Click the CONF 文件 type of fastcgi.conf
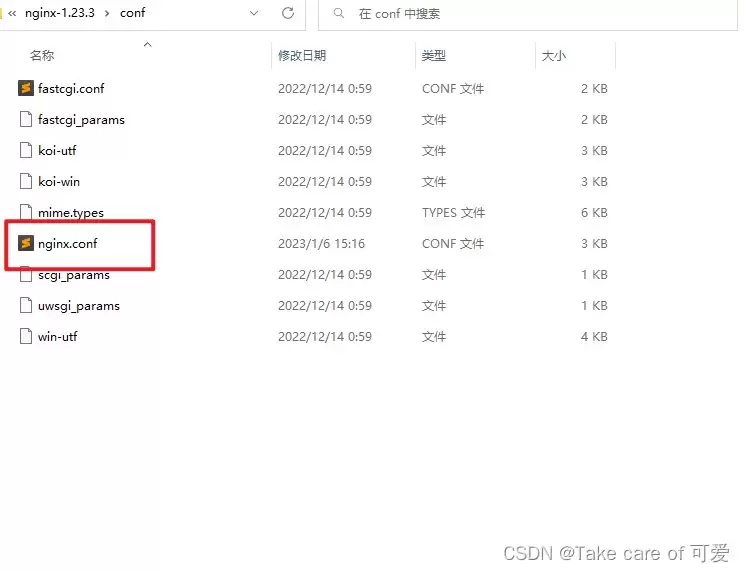The image size is (744, 572). point(453,89)
